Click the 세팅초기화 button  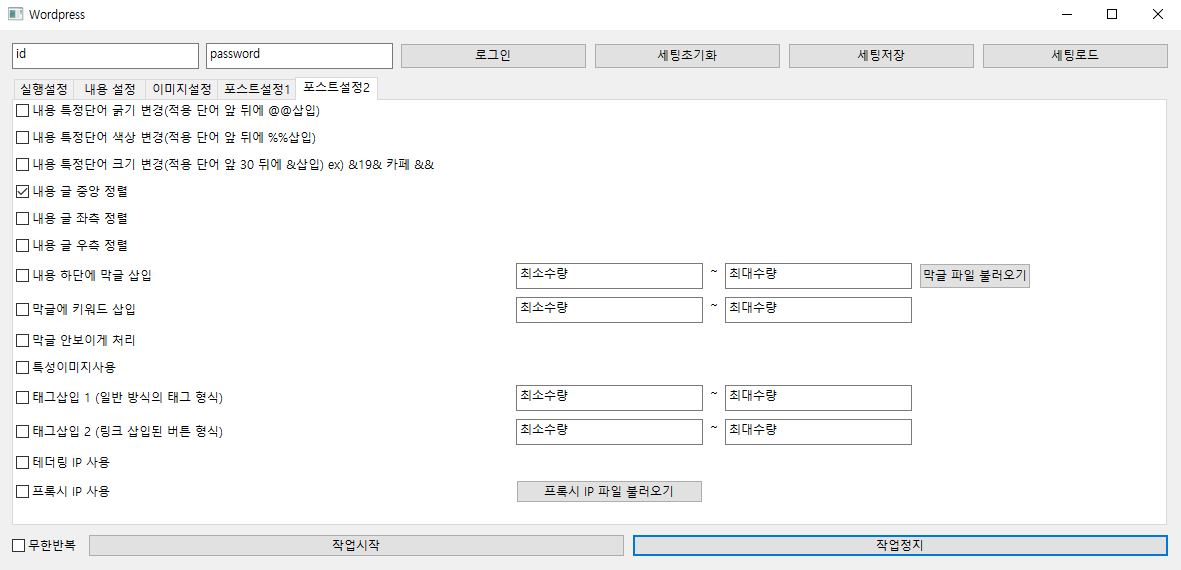(687, 56)
